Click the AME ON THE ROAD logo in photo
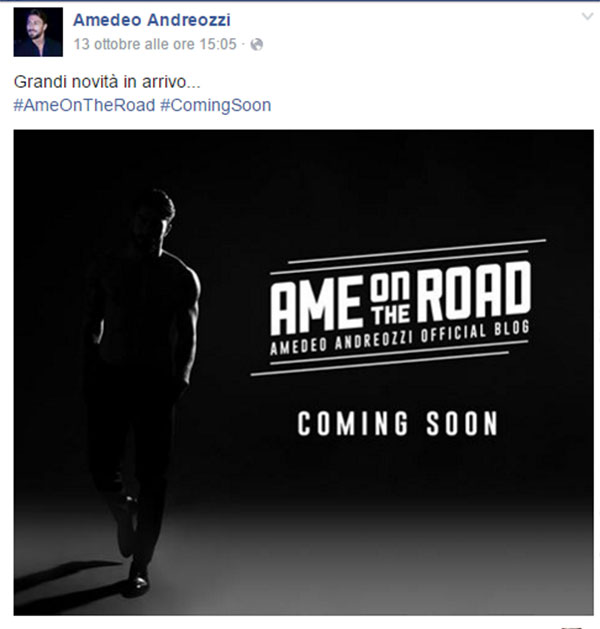600x629 pixels. pyautogui.click(x=399, y=307)
